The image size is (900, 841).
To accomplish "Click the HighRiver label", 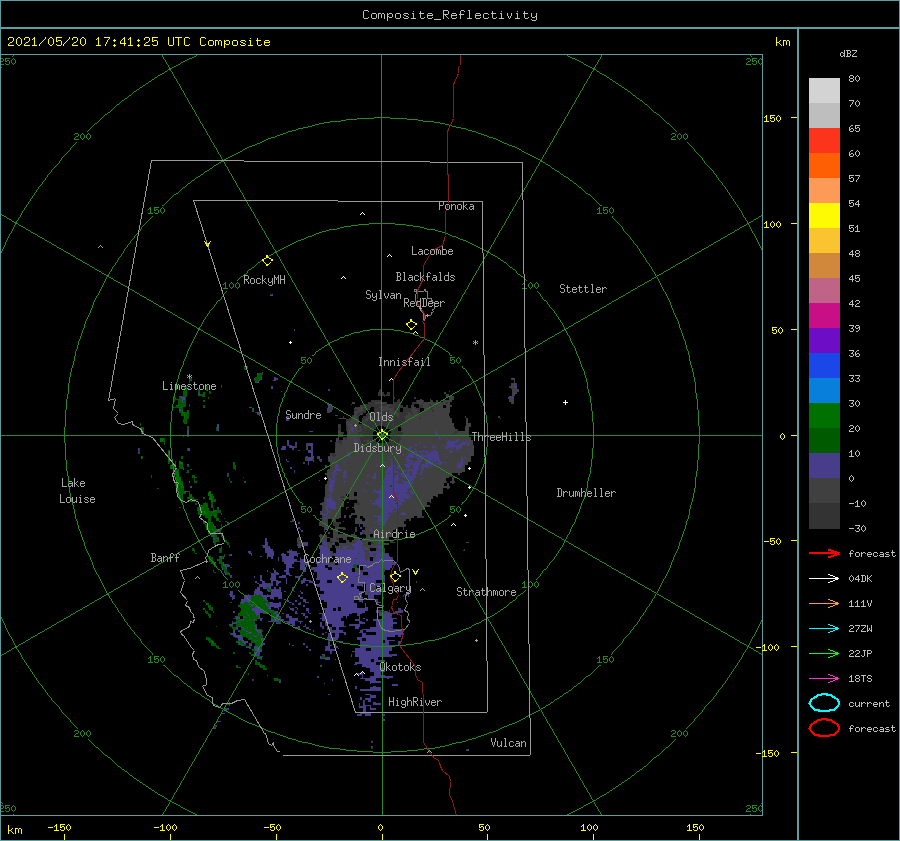I will (x=414, y=702).
